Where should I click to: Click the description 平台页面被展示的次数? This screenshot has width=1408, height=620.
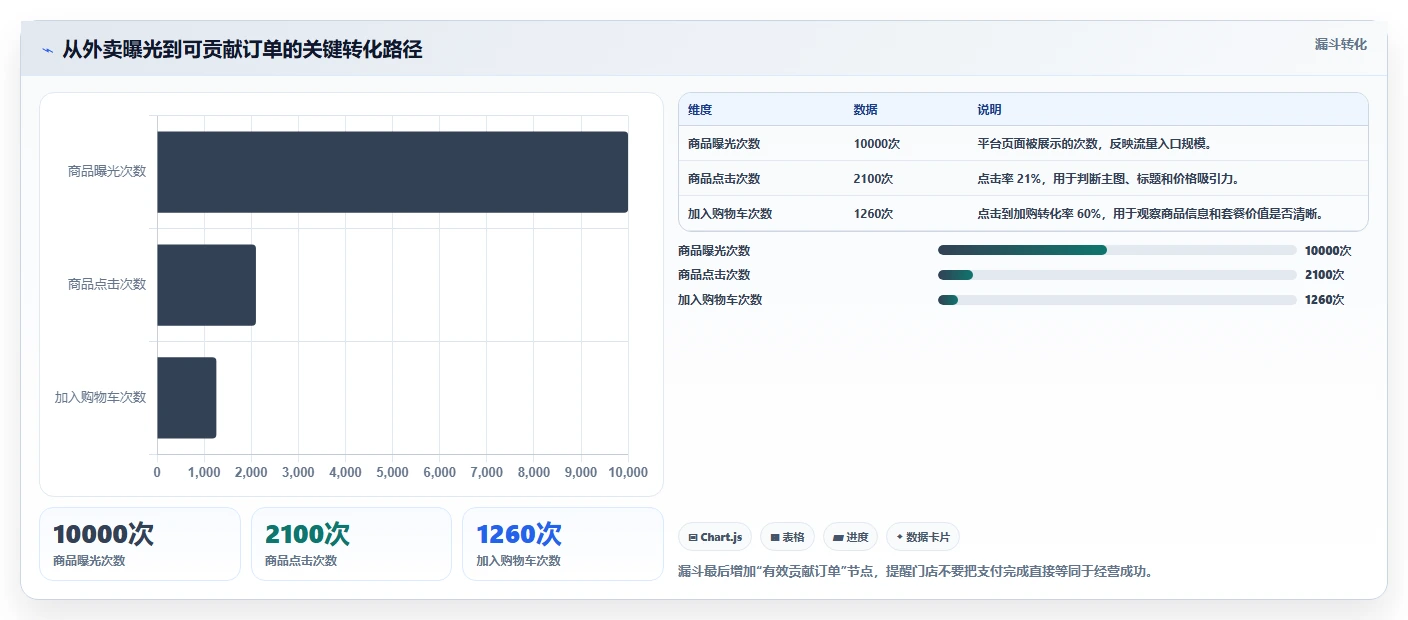[x=1095, y=144]
